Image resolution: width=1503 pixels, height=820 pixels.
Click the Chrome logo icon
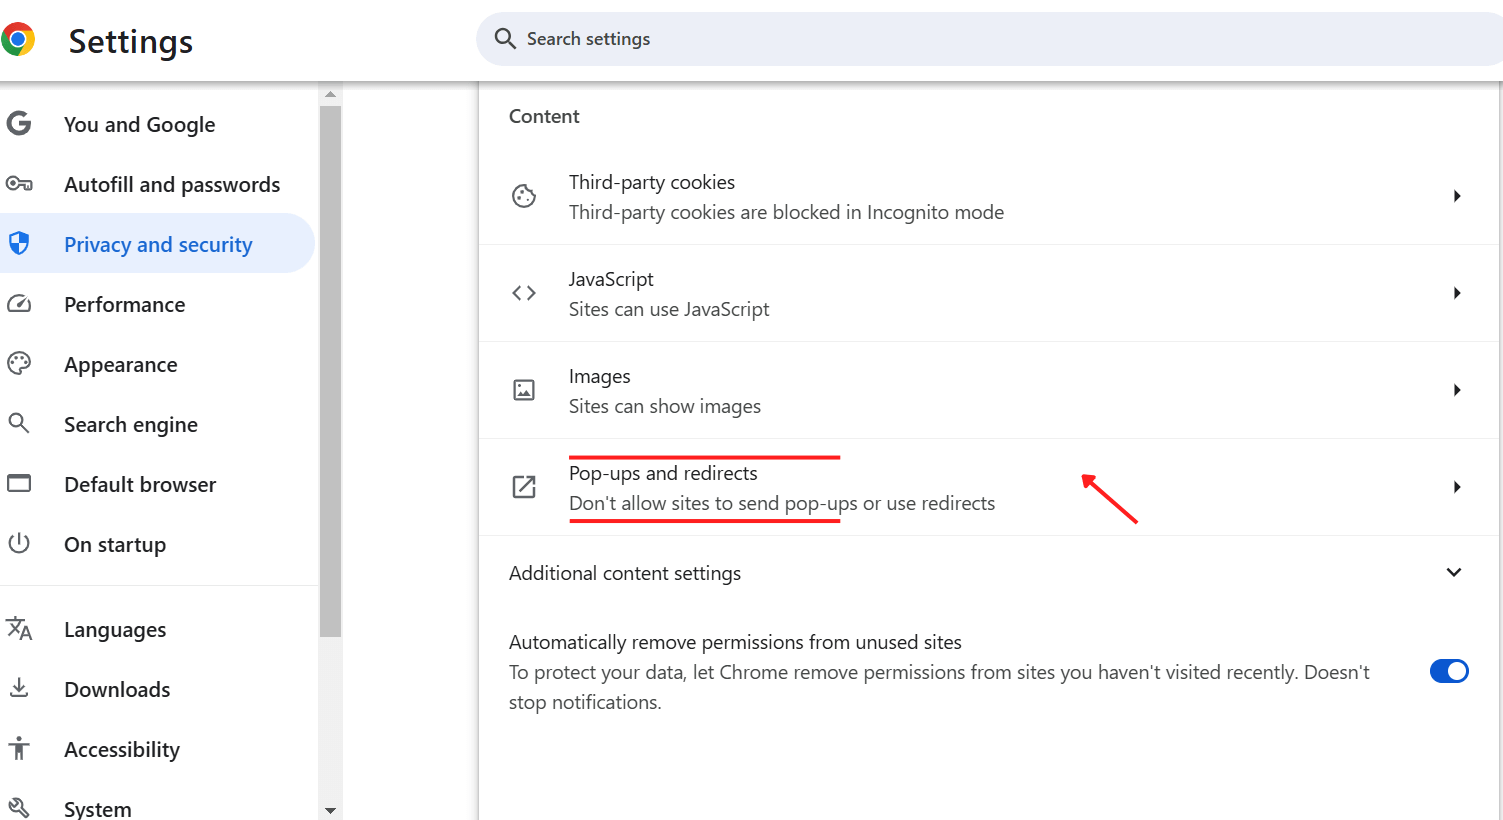click(18, 40)
